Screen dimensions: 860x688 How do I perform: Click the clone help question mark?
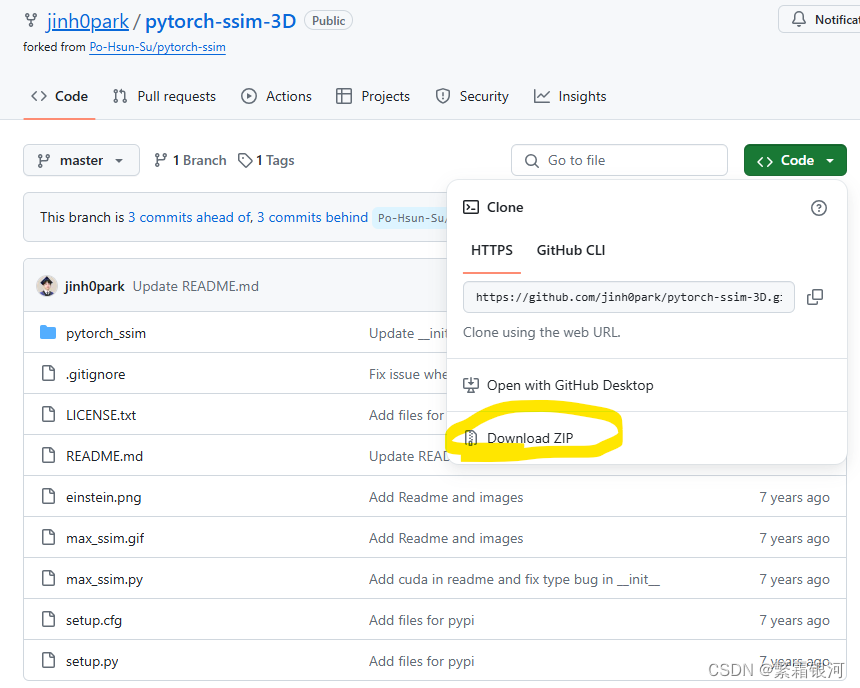(819, 207)
